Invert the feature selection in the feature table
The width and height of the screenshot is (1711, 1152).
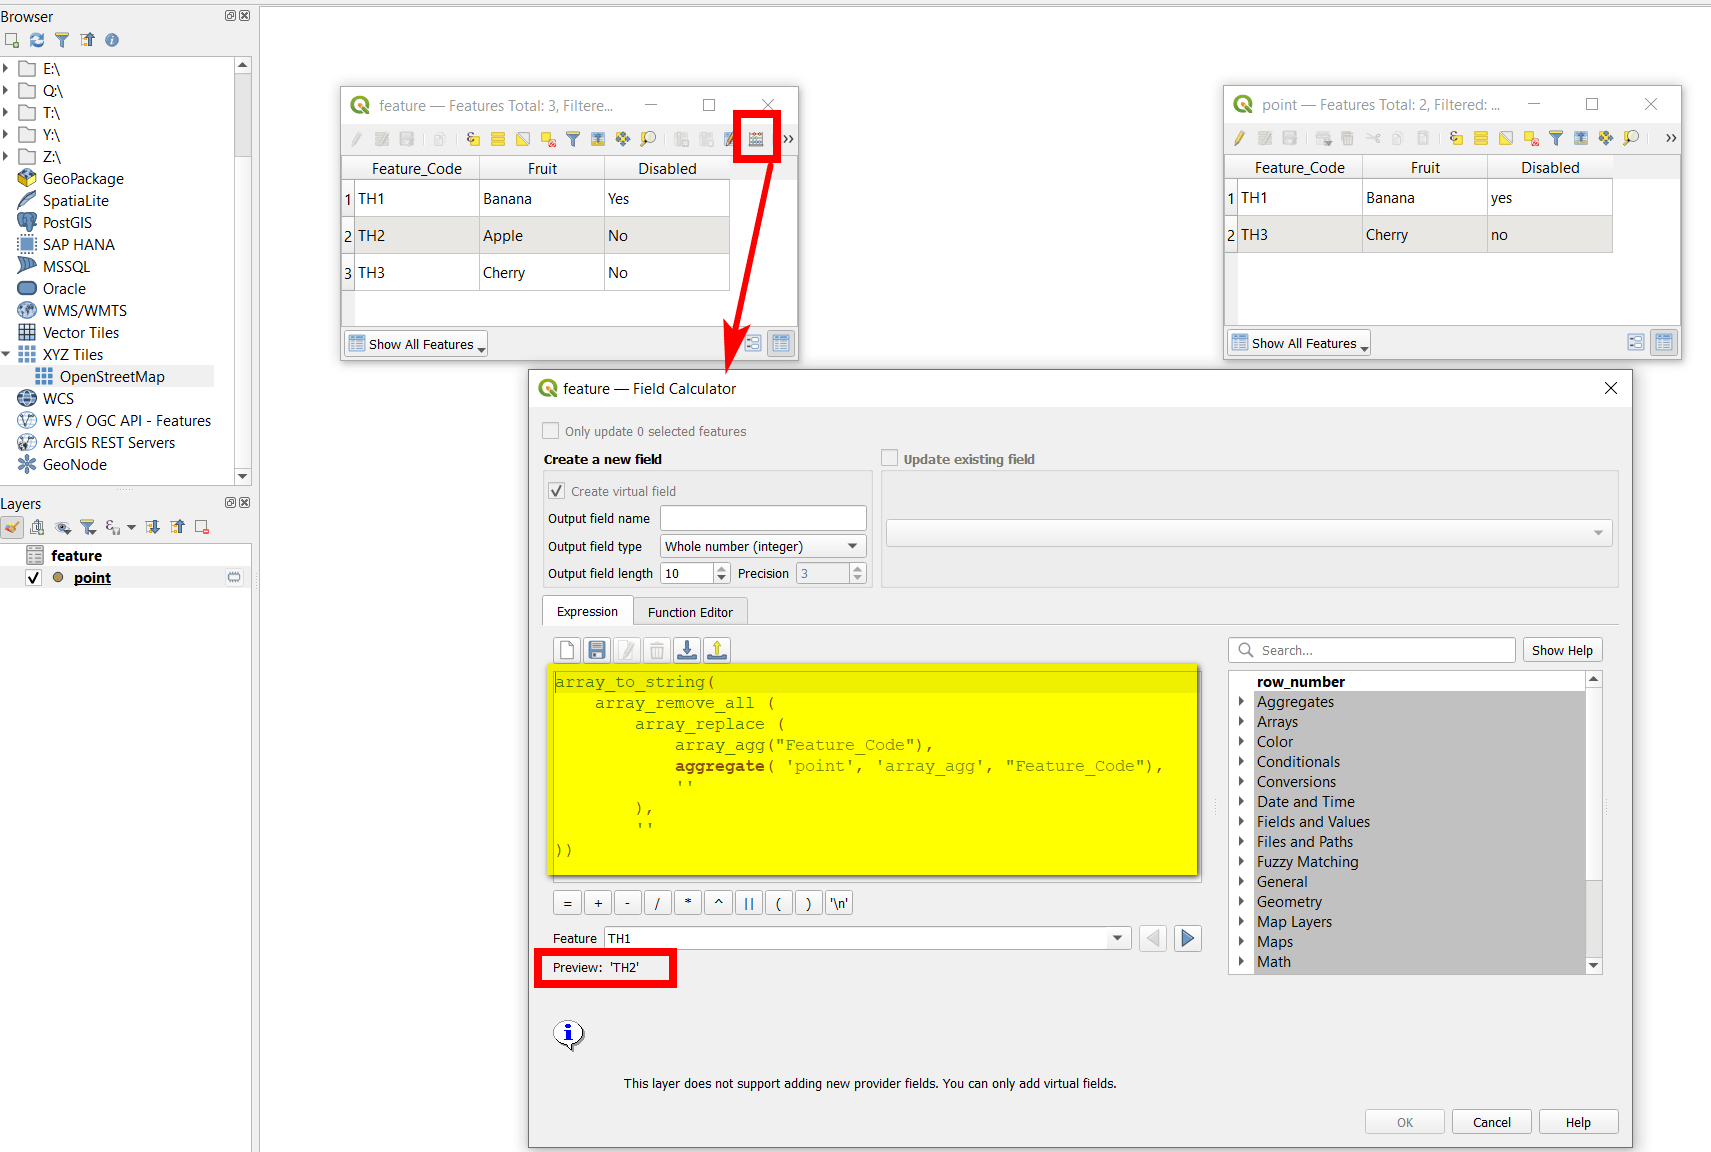click(x=523, y=138)
